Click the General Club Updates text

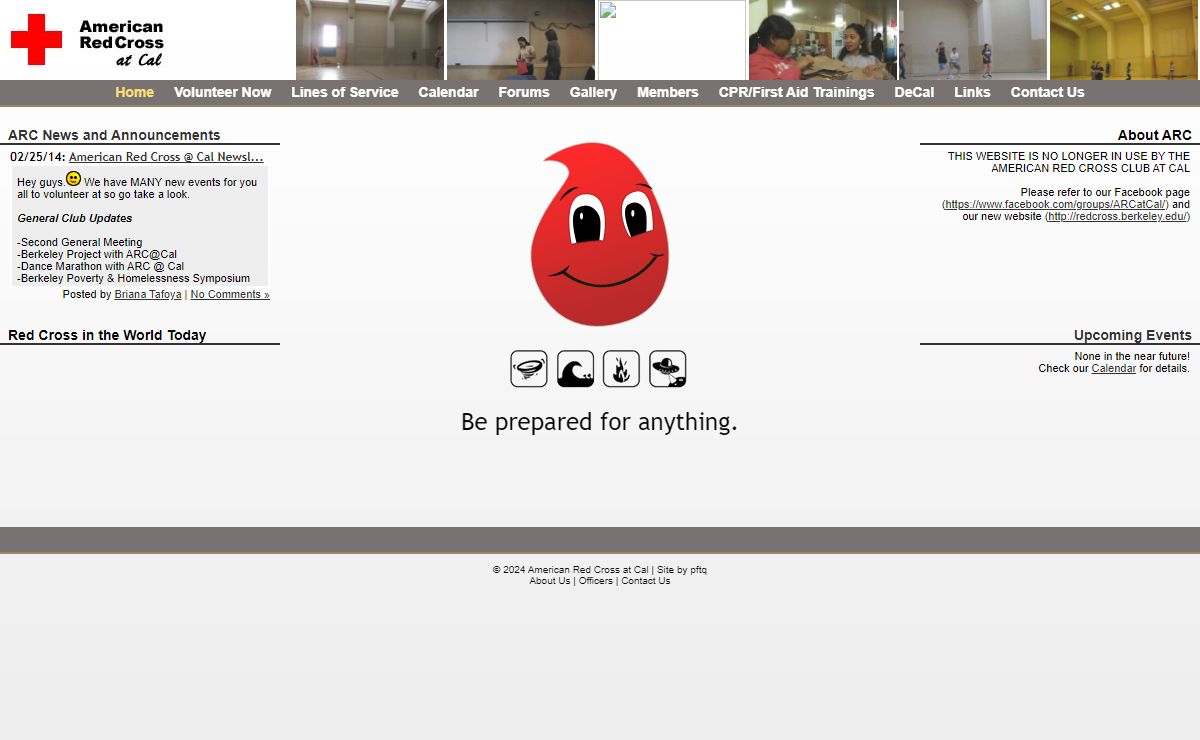(75, 218)
